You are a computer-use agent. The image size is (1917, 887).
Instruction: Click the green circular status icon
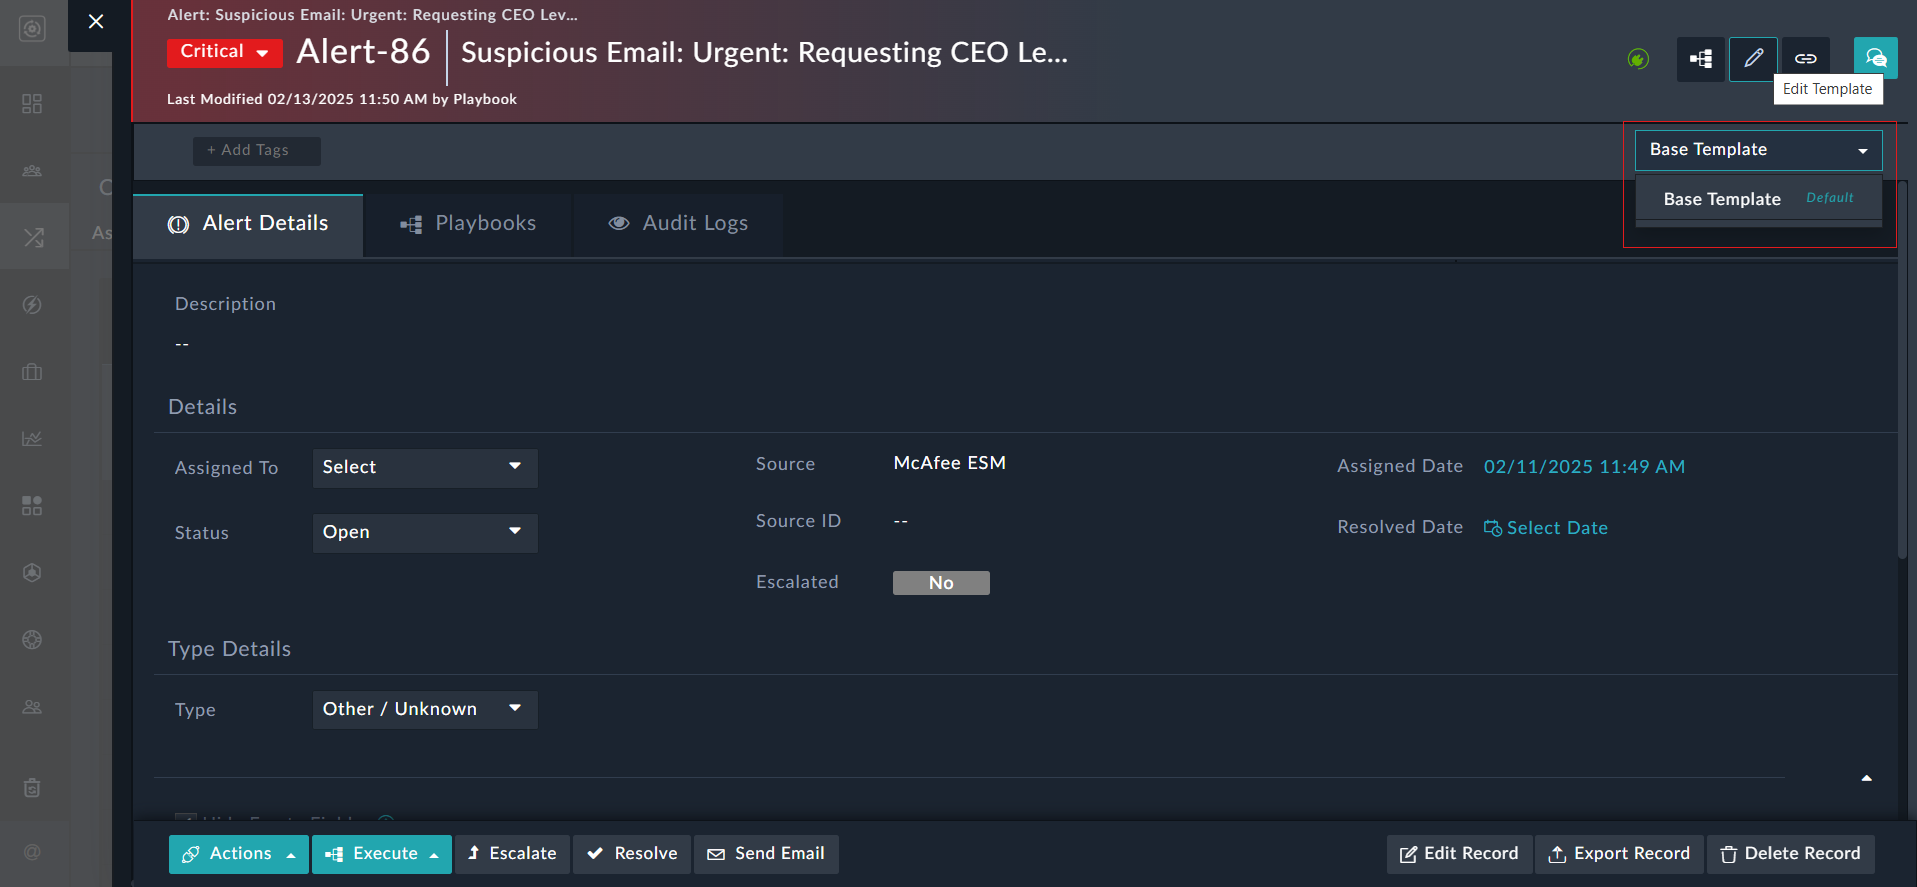pyautogui.click(x=1638, y=59)
